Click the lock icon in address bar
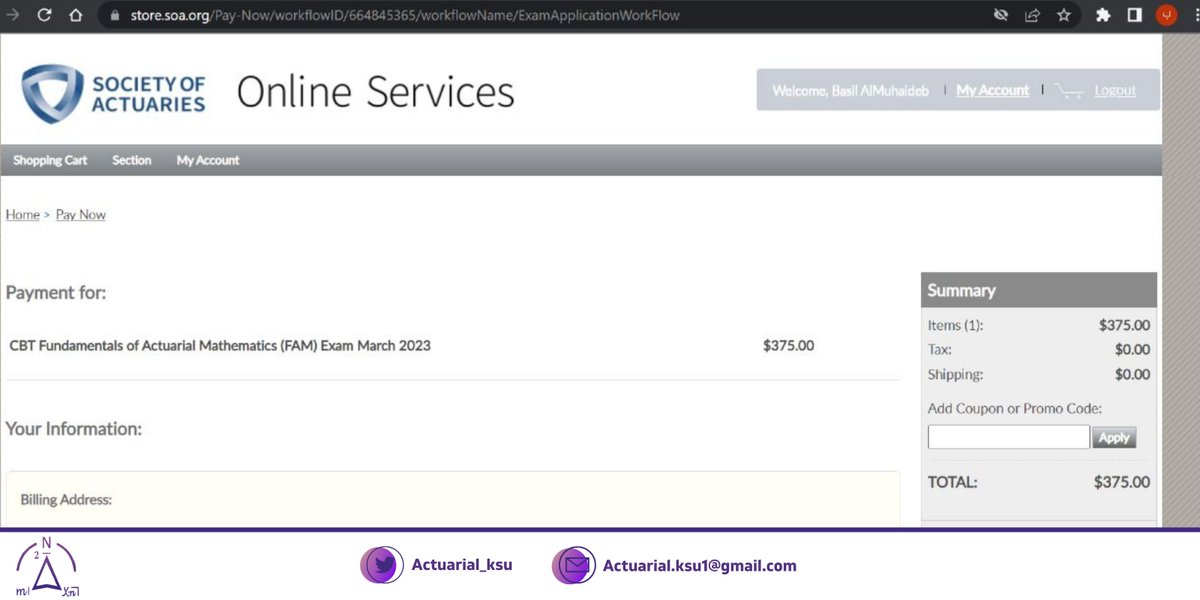The width and height of the screenshot is (1200, 600). coord(113,16)
